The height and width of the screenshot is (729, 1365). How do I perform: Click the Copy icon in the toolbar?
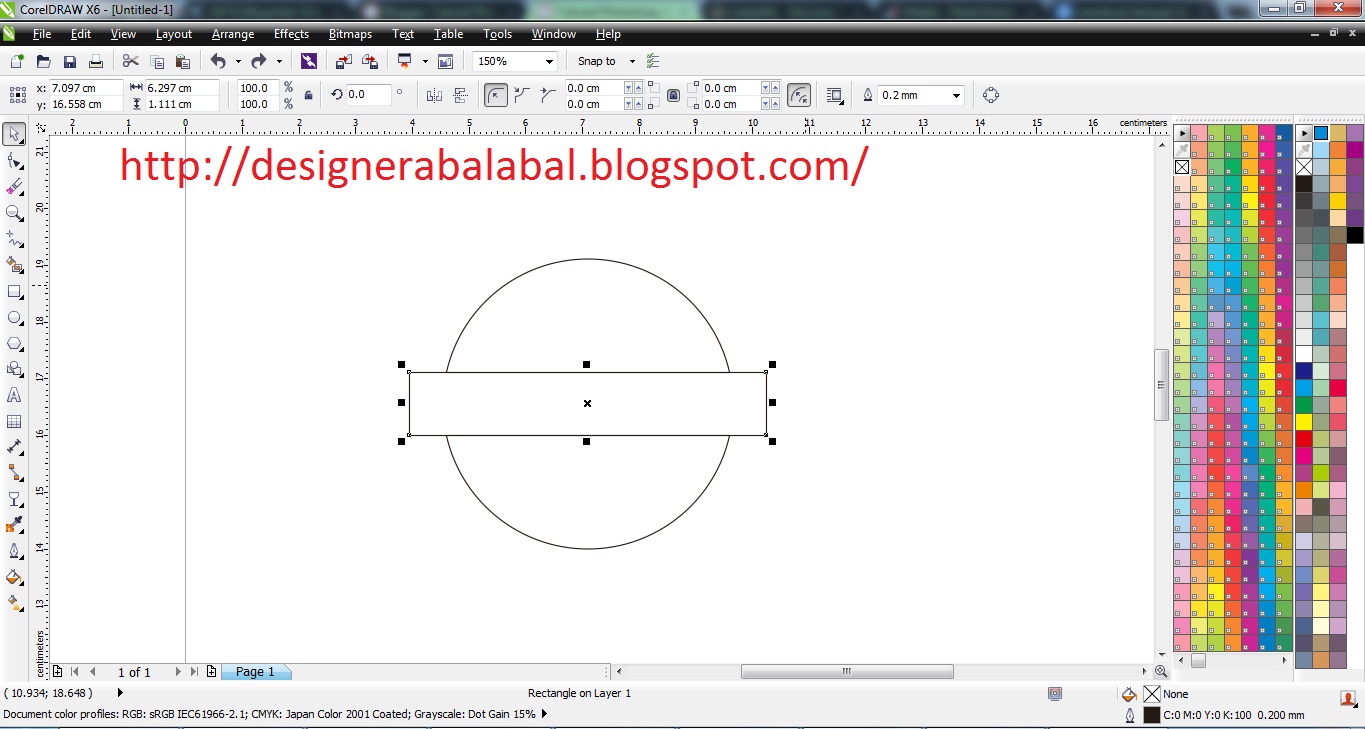tap(156, 61)
